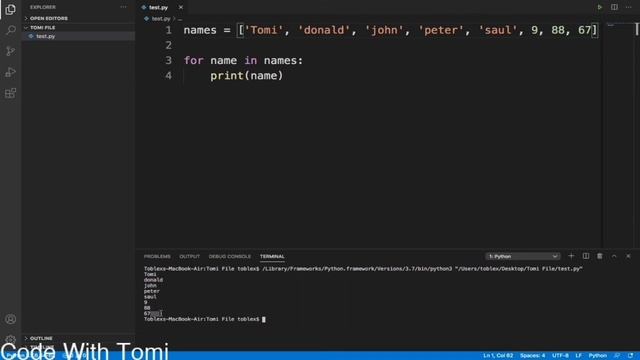Kill terminal with trash icon

point(600,256)
